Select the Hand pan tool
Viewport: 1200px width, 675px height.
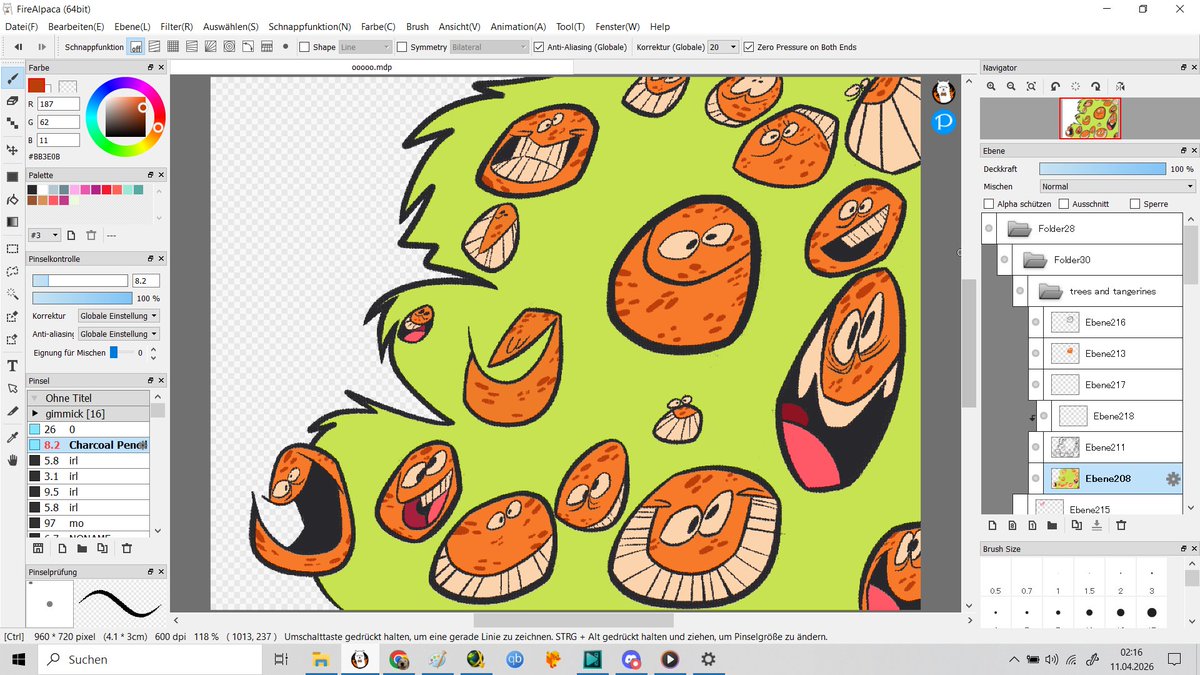coord(12,460)
